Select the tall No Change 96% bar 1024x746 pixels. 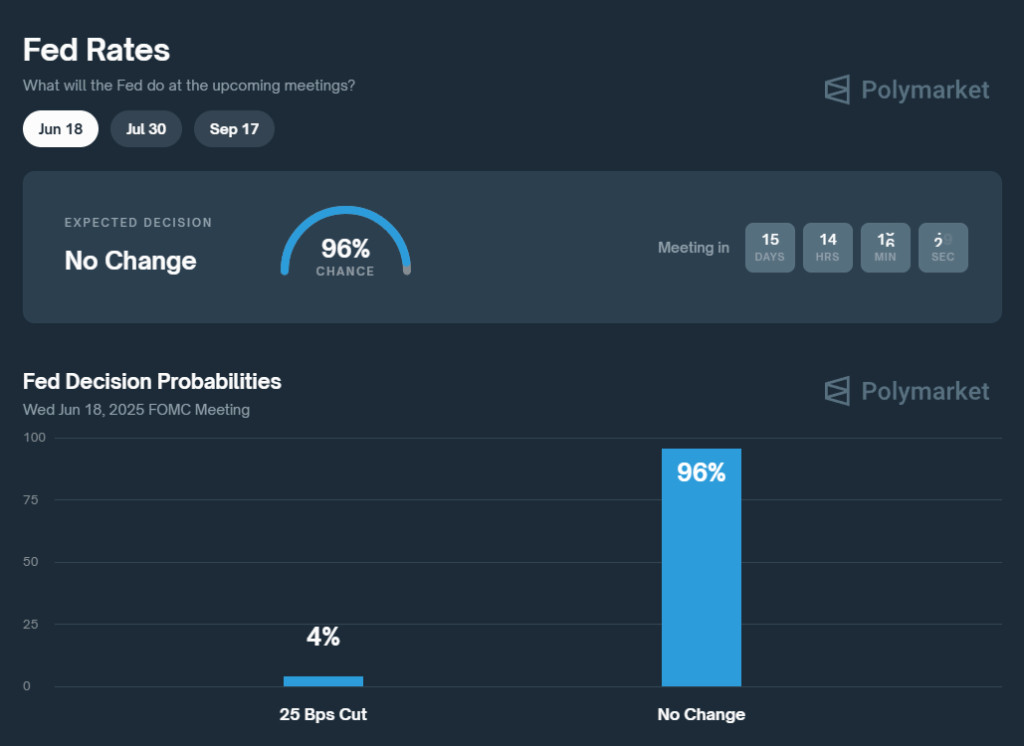click(701, 567)
